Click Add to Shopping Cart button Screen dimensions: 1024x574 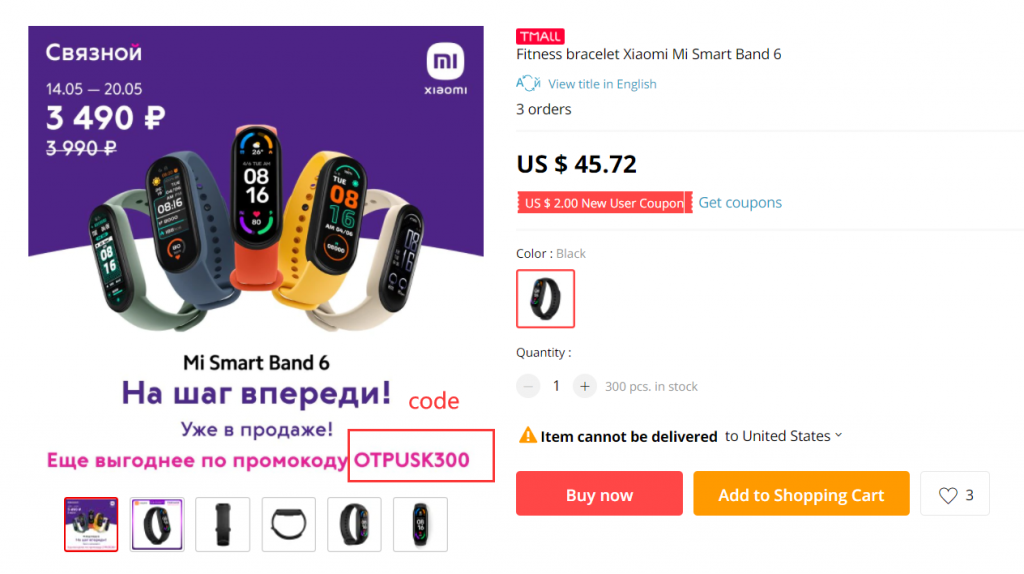[x=801, y=494]
